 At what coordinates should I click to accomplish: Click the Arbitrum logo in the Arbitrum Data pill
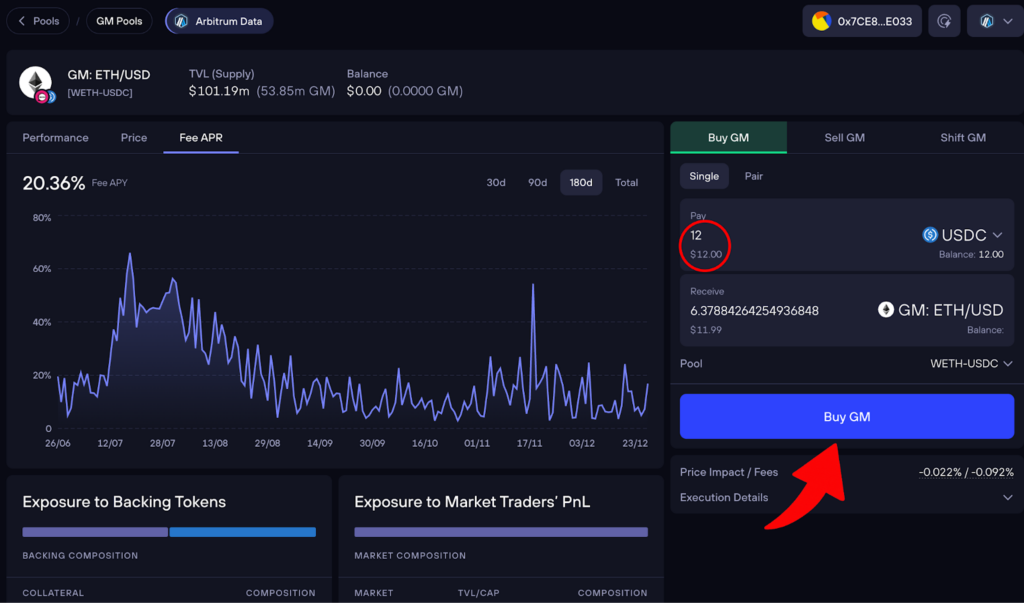[180, 21]
